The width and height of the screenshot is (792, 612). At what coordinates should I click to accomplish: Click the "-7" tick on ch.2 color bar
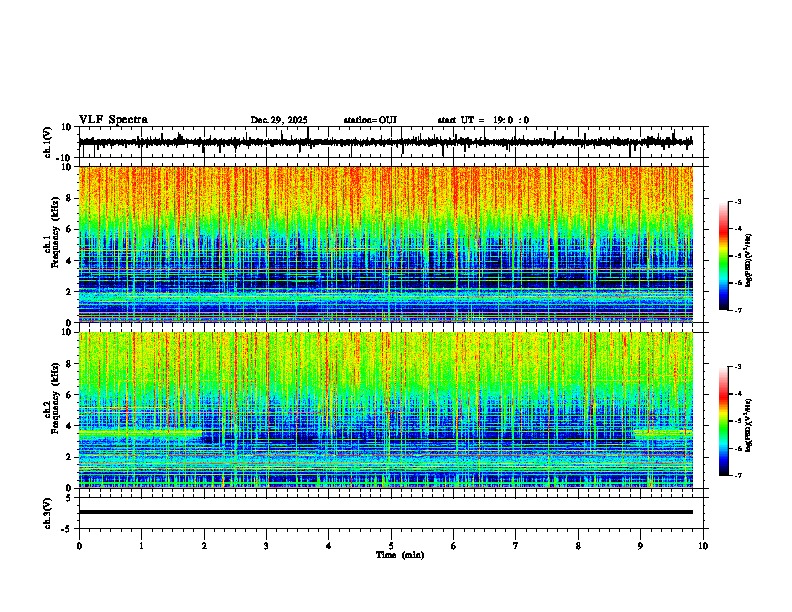pos(737,475)
